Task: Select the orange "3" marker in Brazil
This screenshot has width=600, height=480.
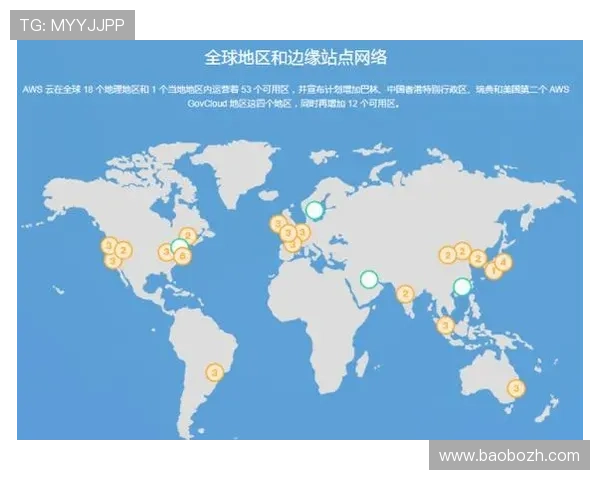Action: (x=214, y=372)
